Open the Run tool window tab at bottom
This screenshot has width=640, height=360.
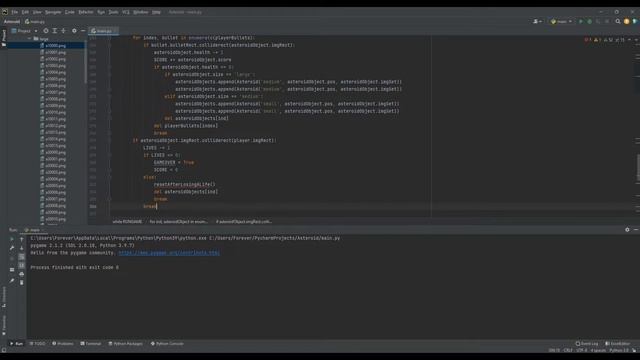point(16,344)
